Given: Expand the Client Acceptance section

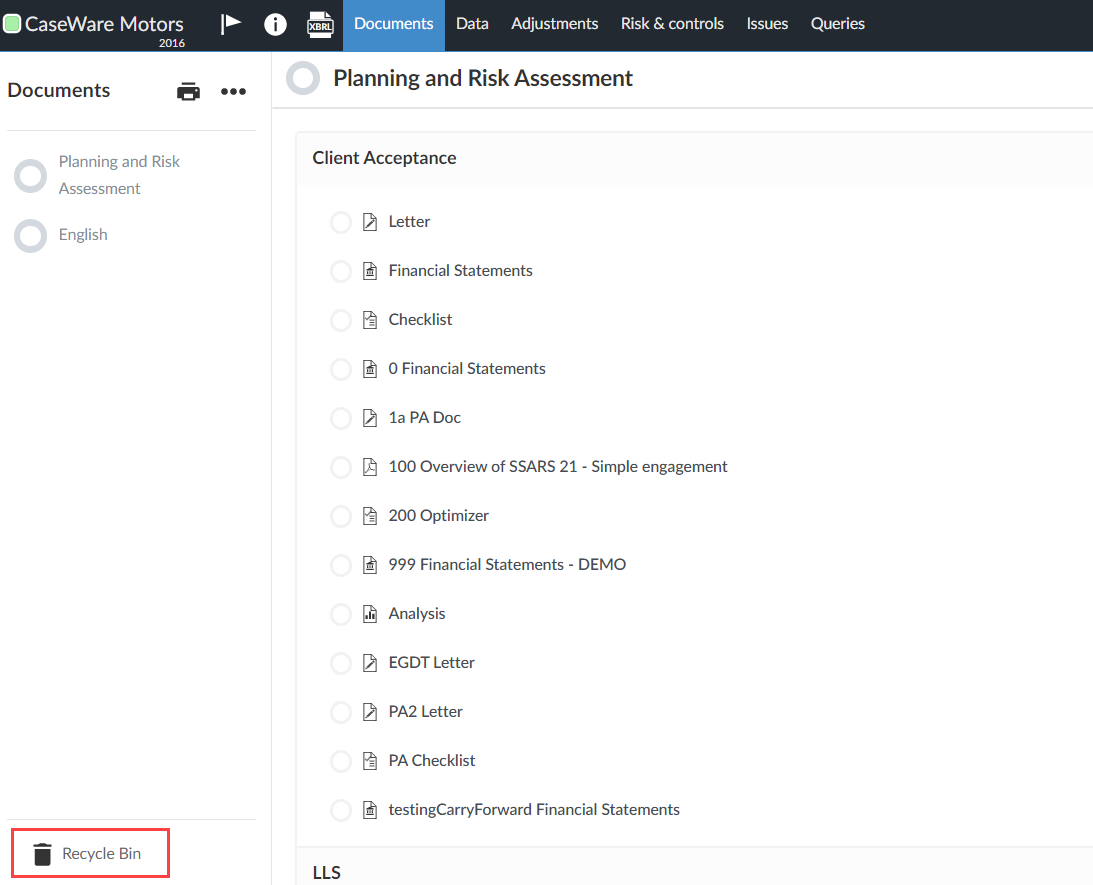Looking at the screenshot, I should pyautogui.click(x=385, y=157).
